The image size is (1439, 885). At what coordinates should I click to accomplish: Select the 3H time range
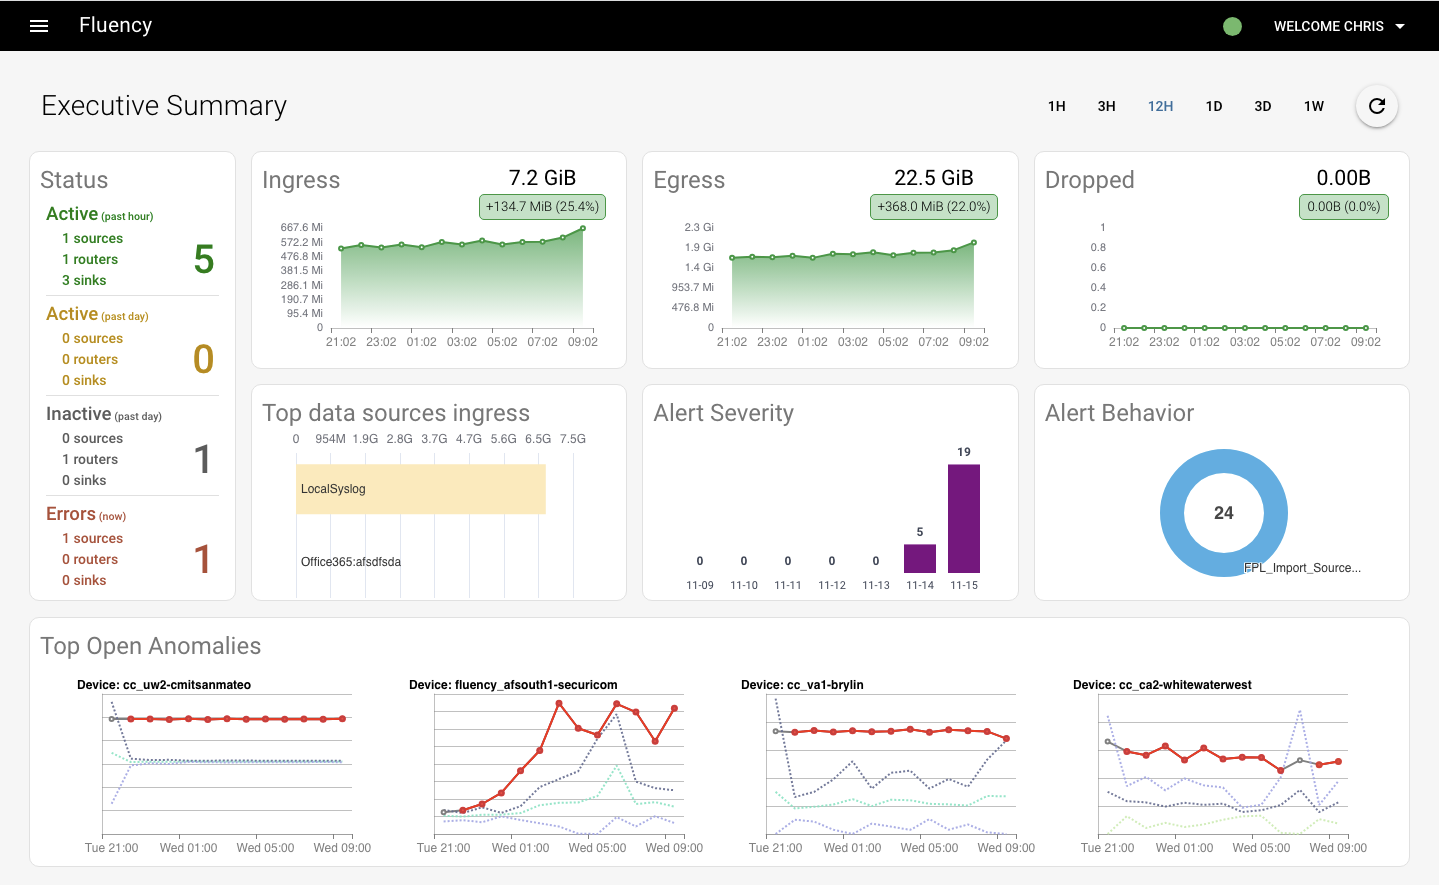1106,106
